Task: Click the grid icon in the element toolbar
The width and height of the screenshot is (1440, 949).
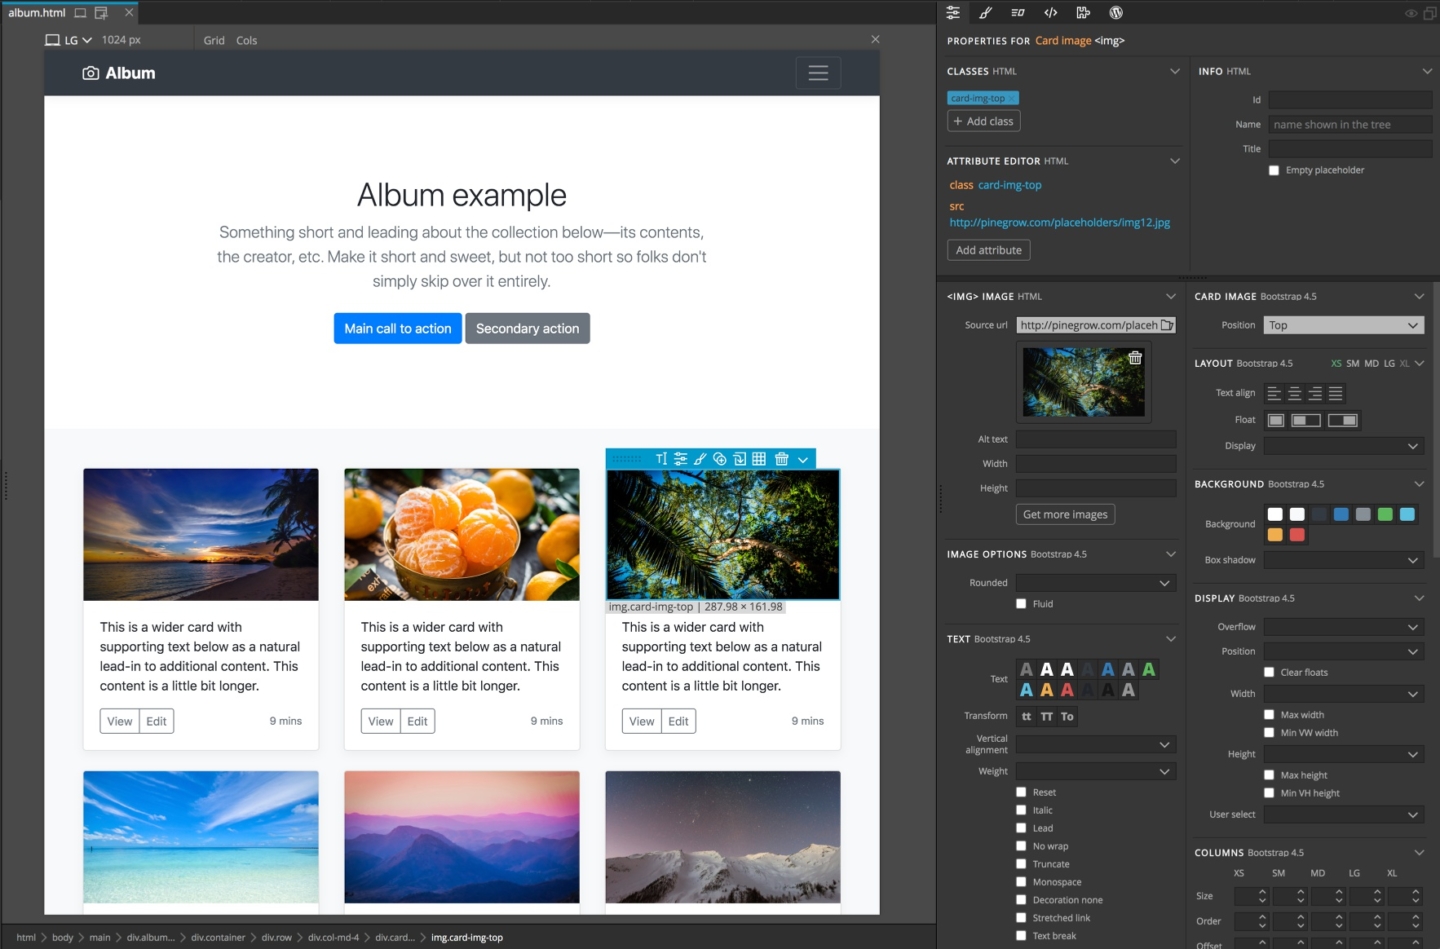Action: pyautogui.click(x=759, y=459)
